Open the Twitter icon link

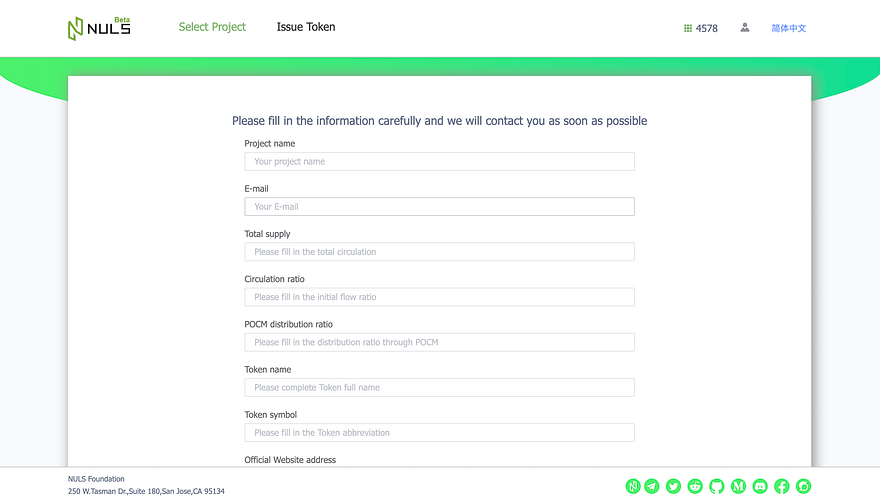pyautogui.click(x=673, y=486)
